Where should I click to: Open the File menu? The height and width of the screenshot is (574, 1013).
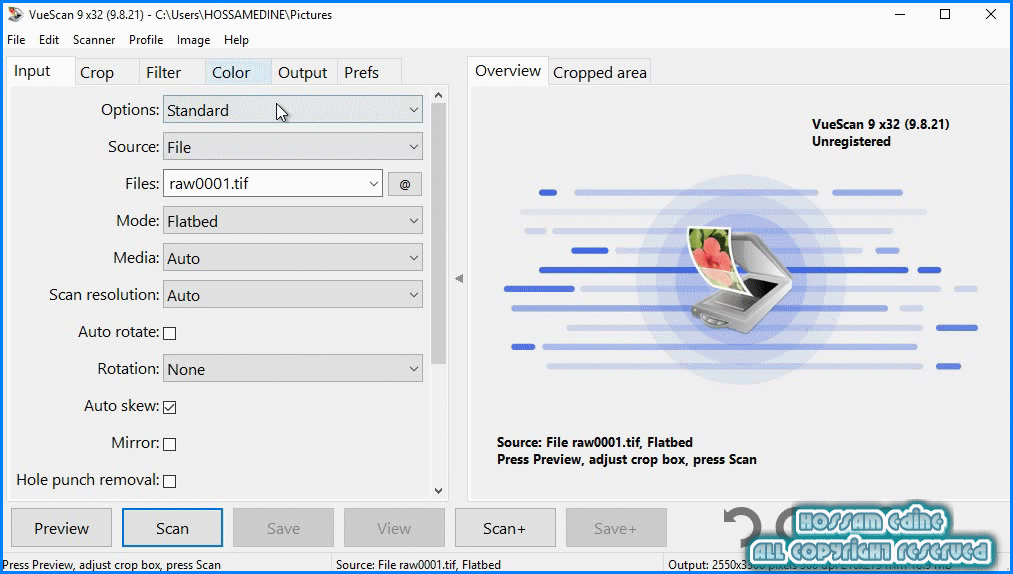coord(16,40)
